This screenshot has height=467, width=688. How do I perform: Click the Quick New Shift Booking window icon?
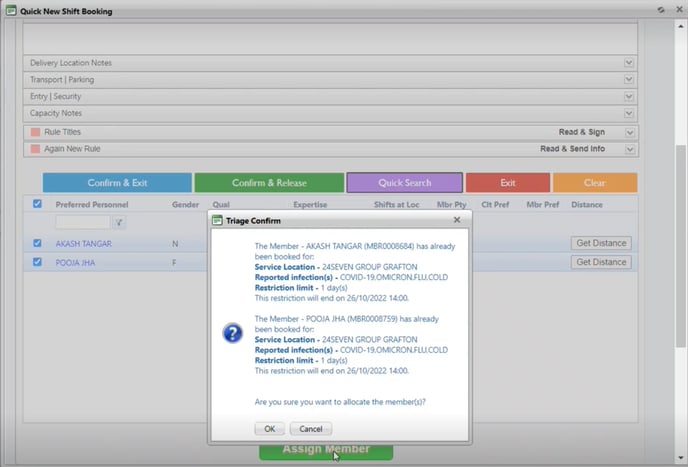[x=10, y=11]
